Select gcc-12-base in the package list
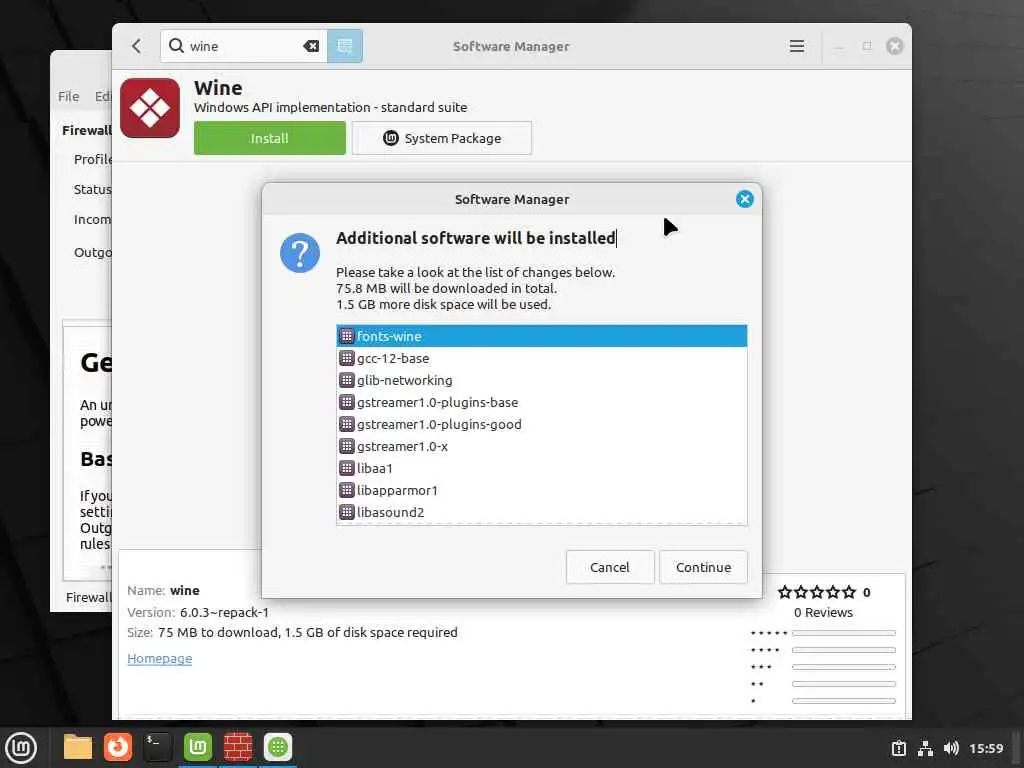 tap(541, 358)
